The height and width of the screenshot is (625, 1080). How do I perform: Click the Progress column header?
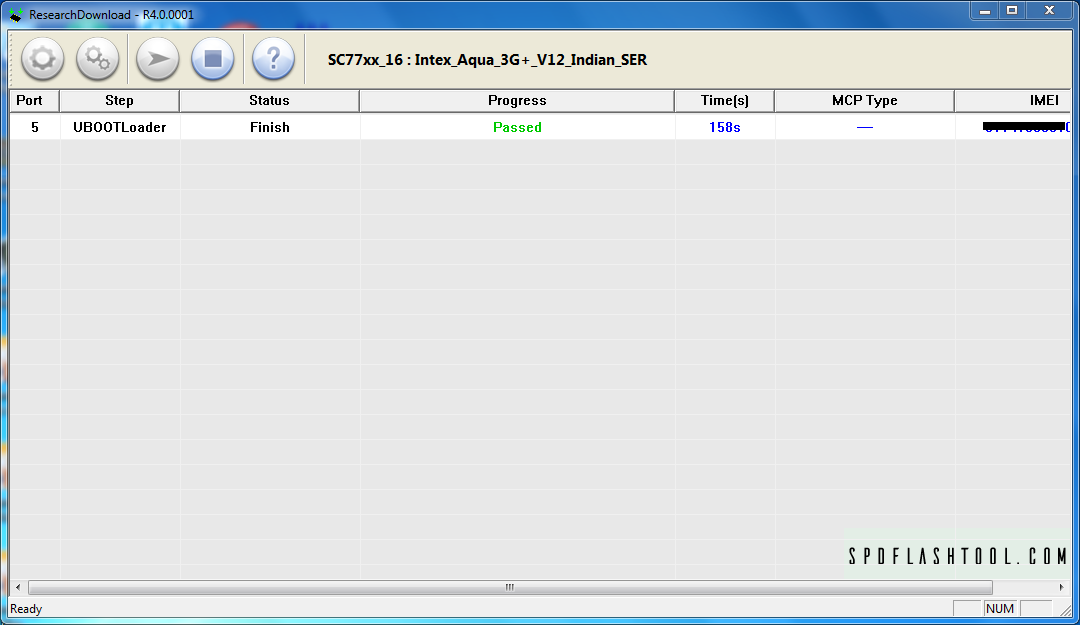click(517, 101)
